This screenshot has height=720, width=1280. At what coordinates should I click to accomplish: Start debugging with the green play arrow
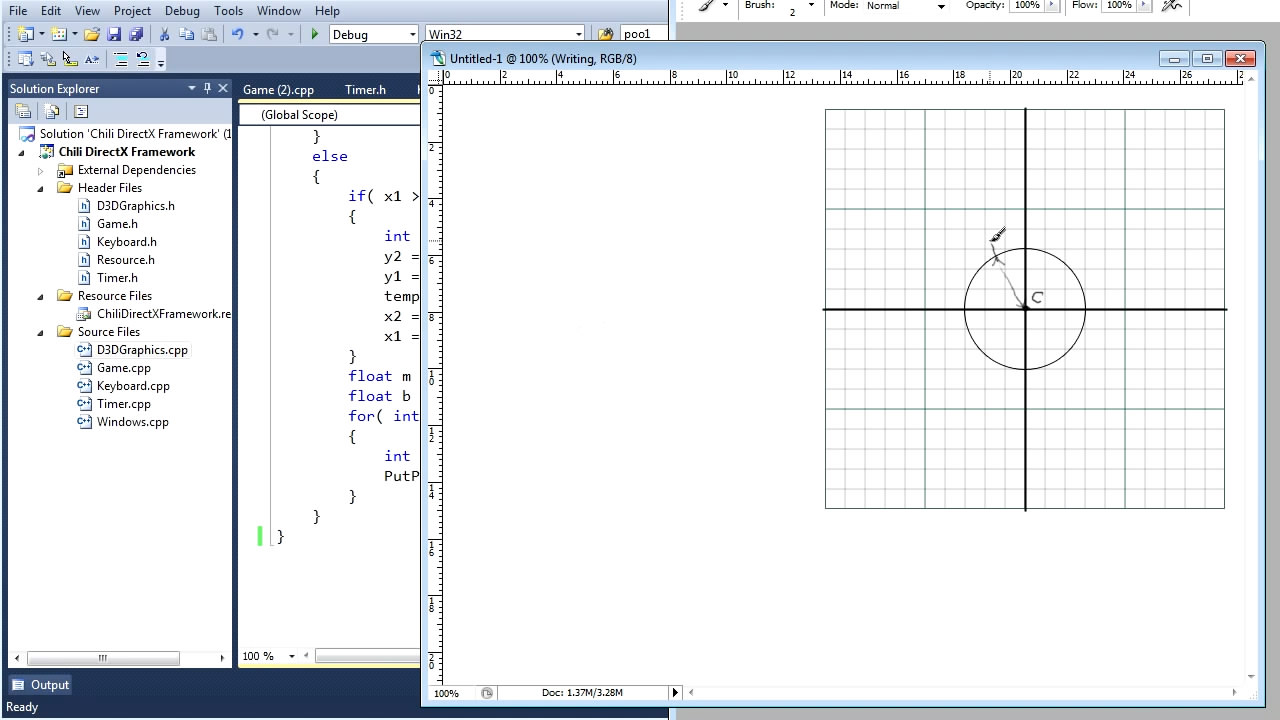(x=315, y=34)
